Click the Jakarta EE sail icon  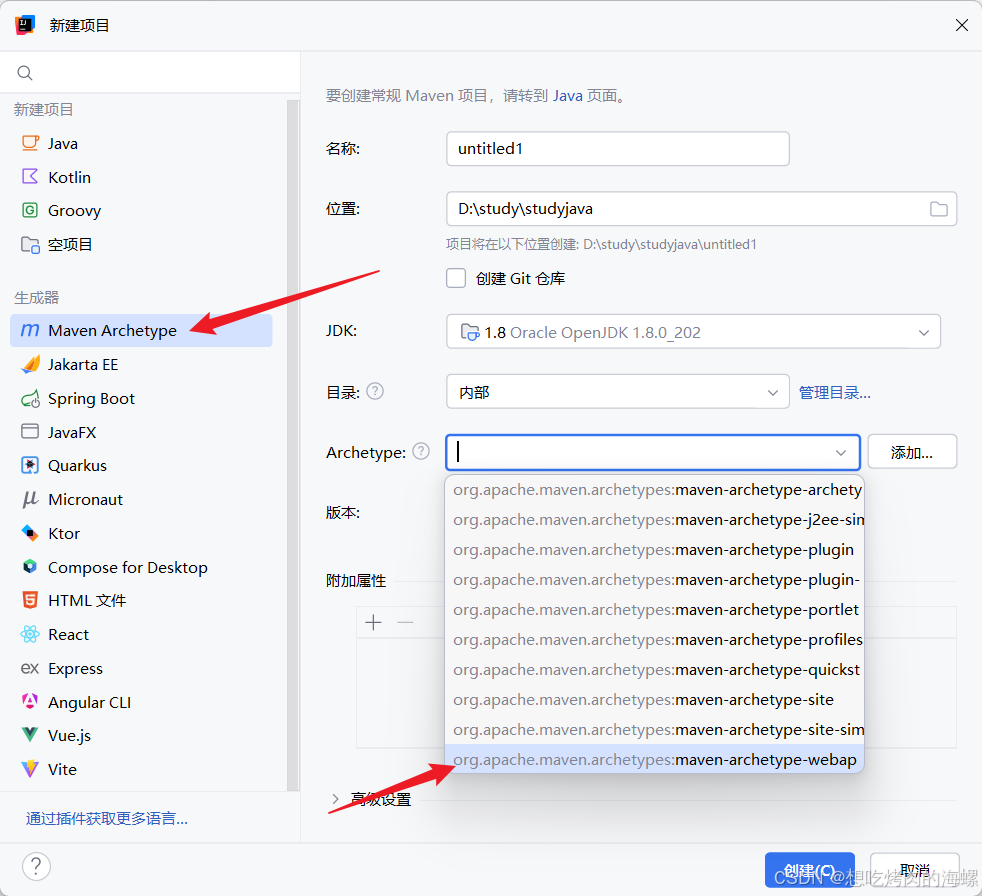click(30, 364)
